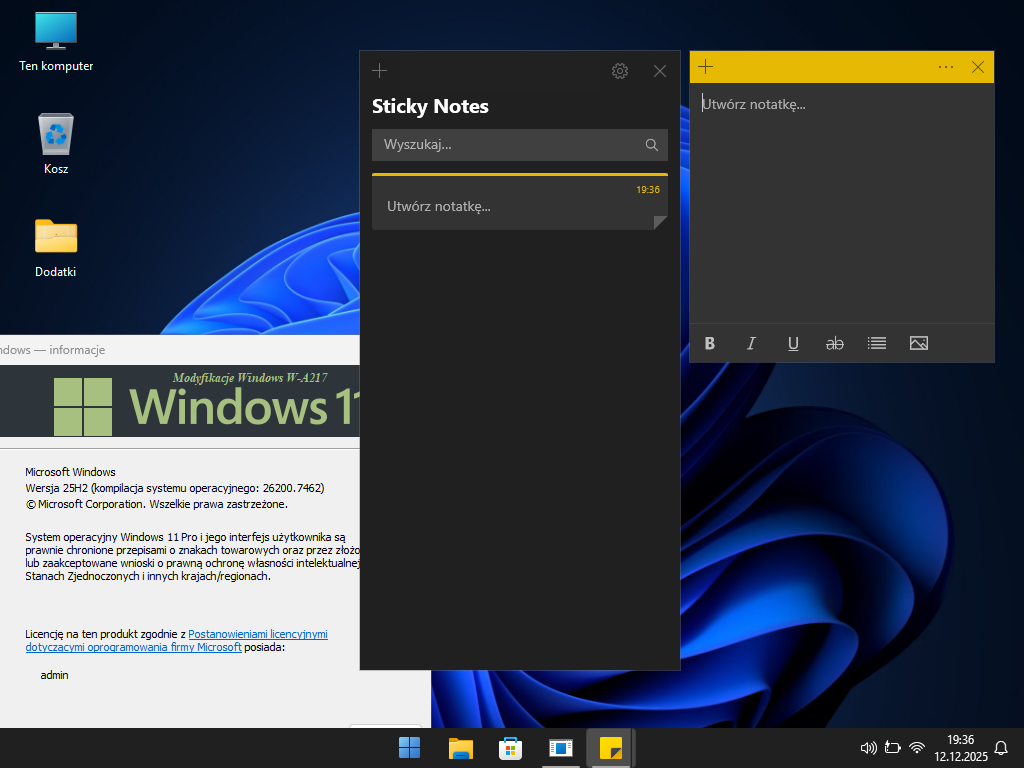The image size is (1024, 768).
Task: Create new note from Sticky Notes list
Action: coord(379,70)
